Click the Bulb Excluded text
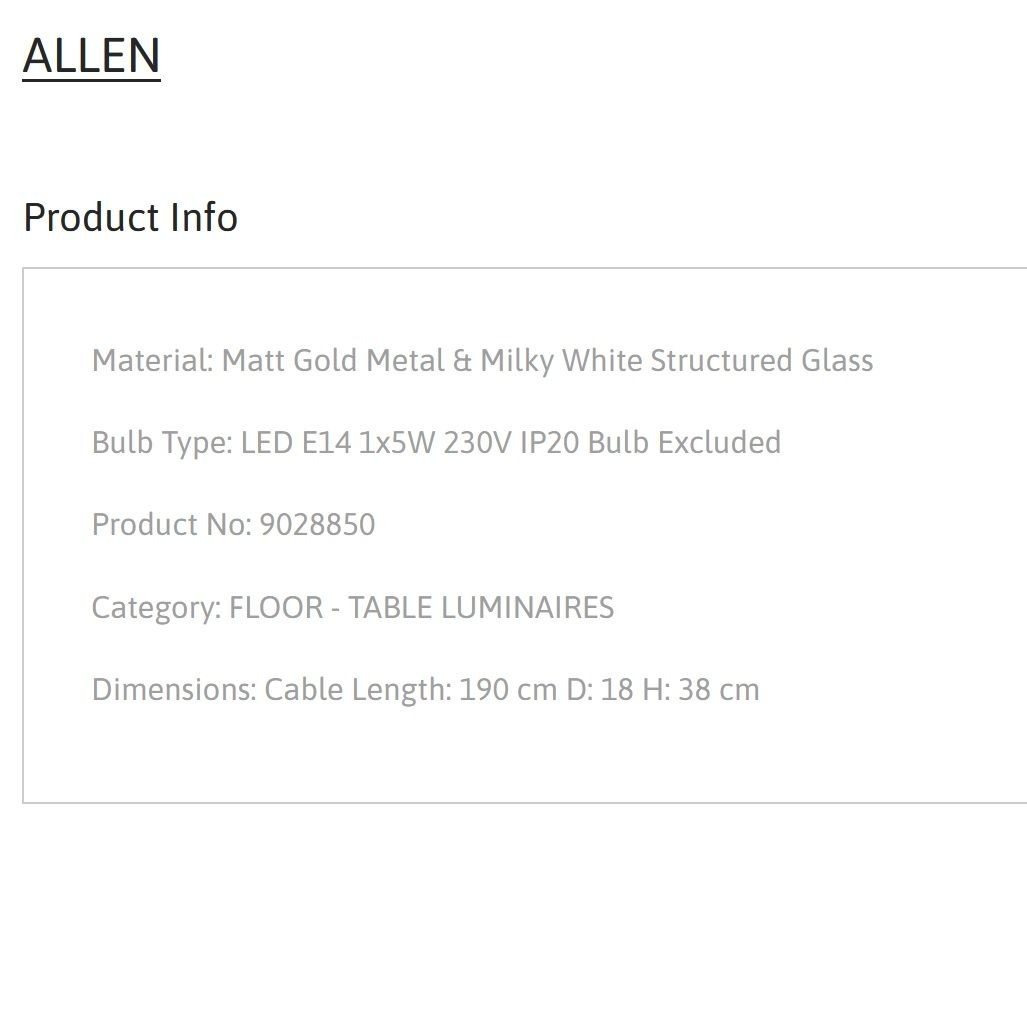Viewport: 1027px width, 1027px height. click(x=684, y=443)
